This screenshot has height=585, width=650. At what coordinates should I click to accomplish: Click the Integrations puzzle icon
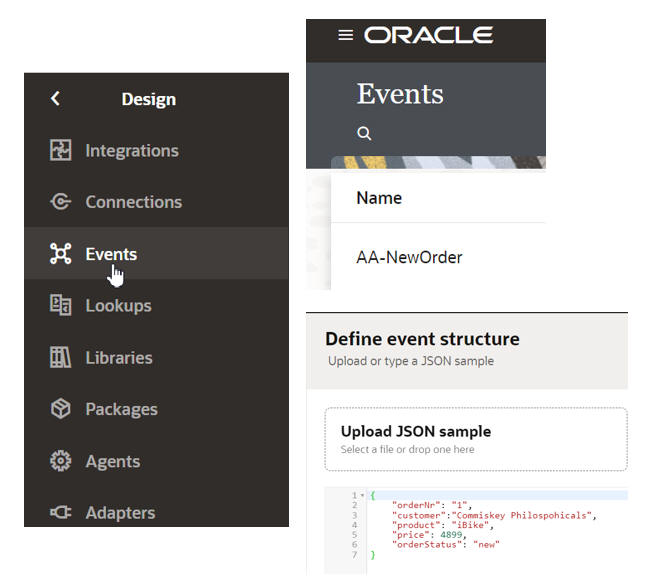click(61, 150)
